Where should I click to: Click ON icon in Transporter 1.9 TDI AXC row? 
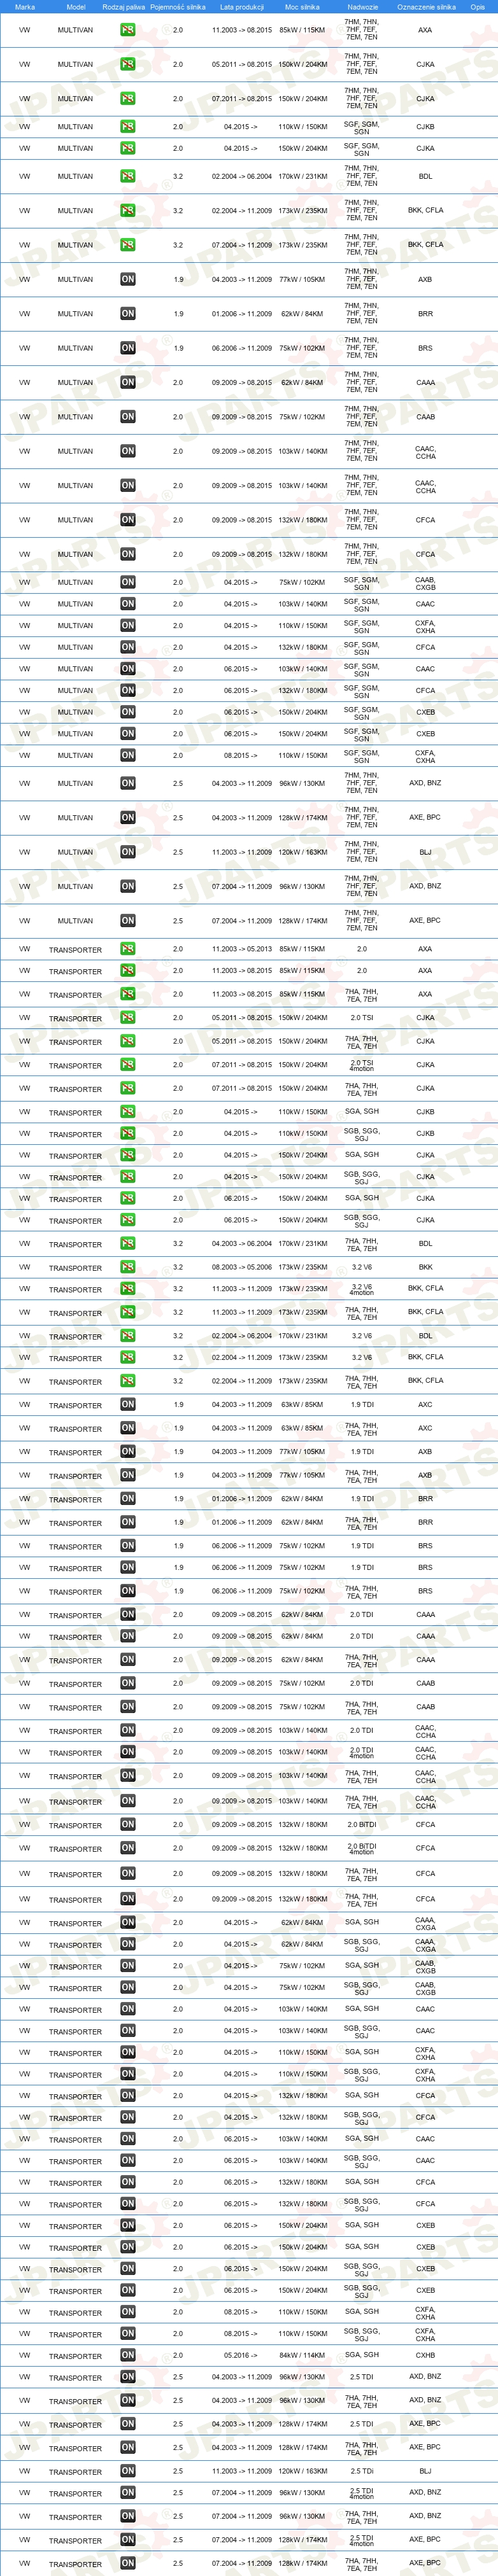click(128, 1405)
